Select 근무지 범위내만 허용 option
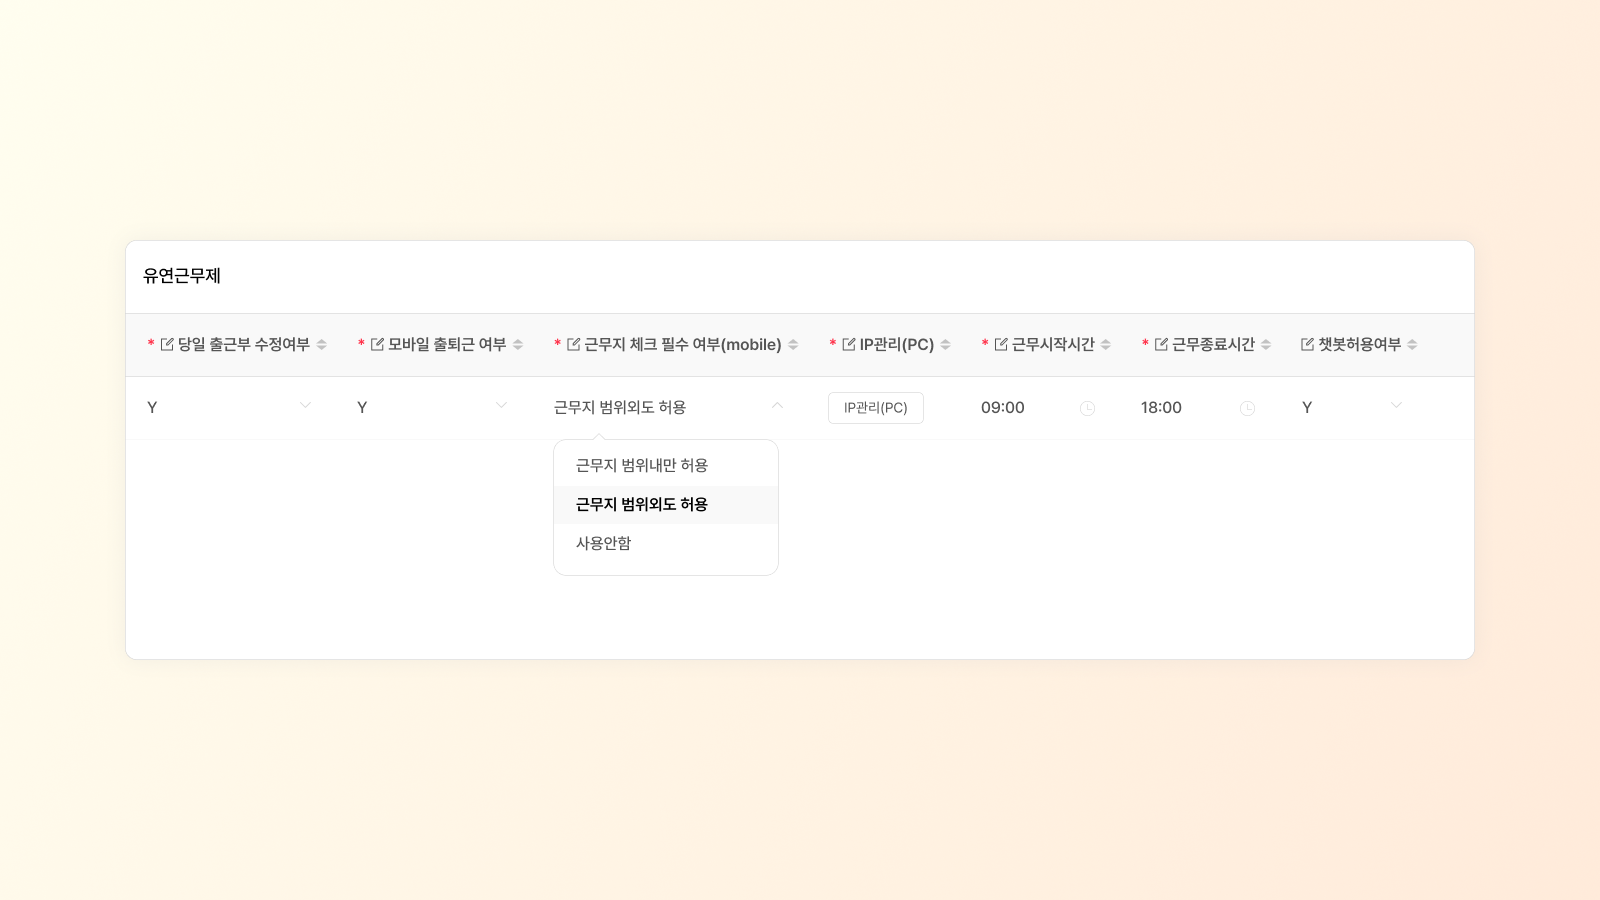This screenshot has width=1600, height=900. pyautogui.click(x=666, y=465)
